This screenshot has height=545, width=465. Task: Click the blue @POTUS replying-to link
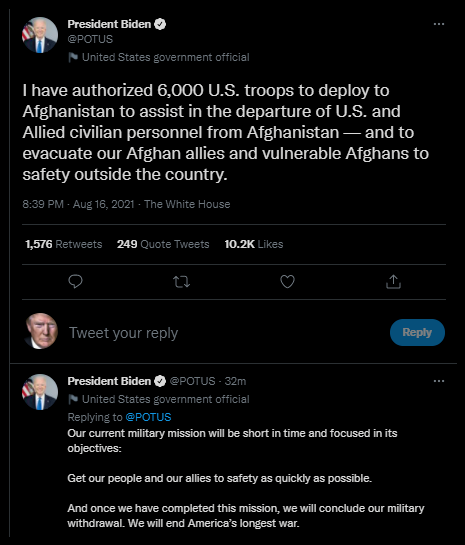click(x=148, y=417)
